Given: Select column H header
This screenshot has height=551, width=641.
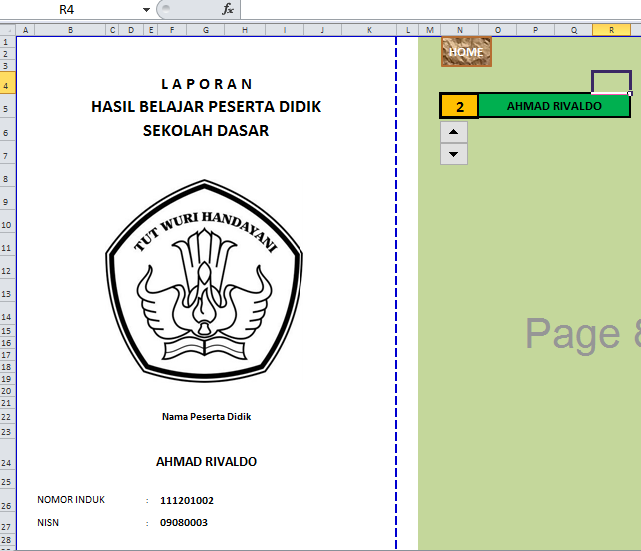Looking at the screenshot, I should (245, 30).
